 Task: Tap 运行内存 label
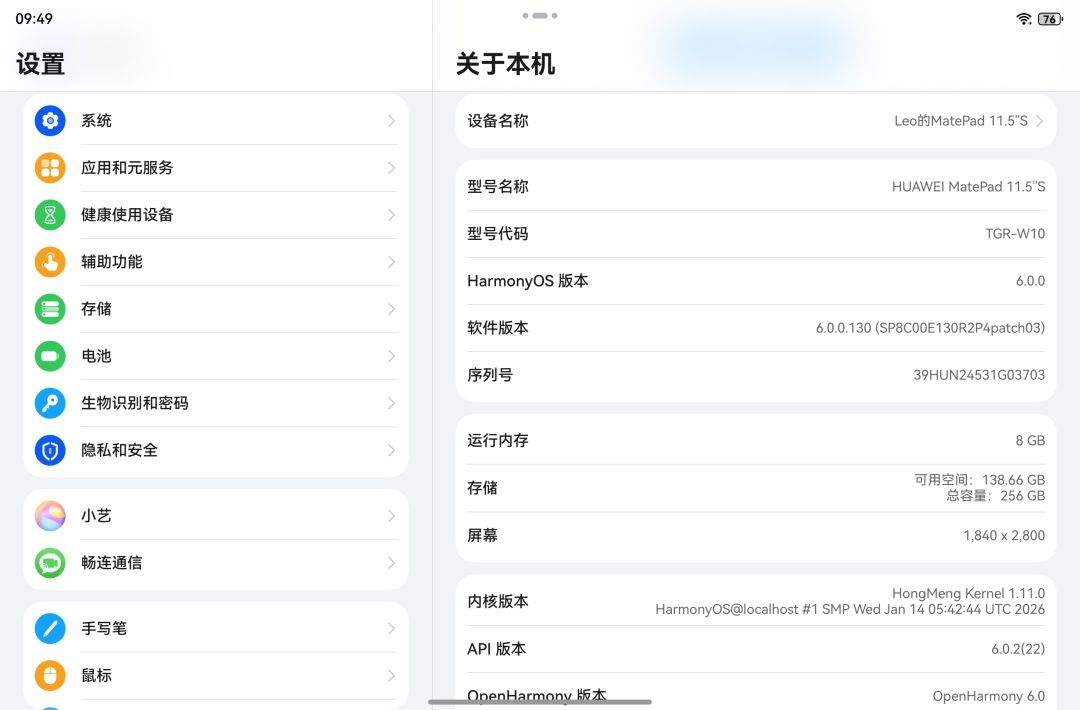498,440
